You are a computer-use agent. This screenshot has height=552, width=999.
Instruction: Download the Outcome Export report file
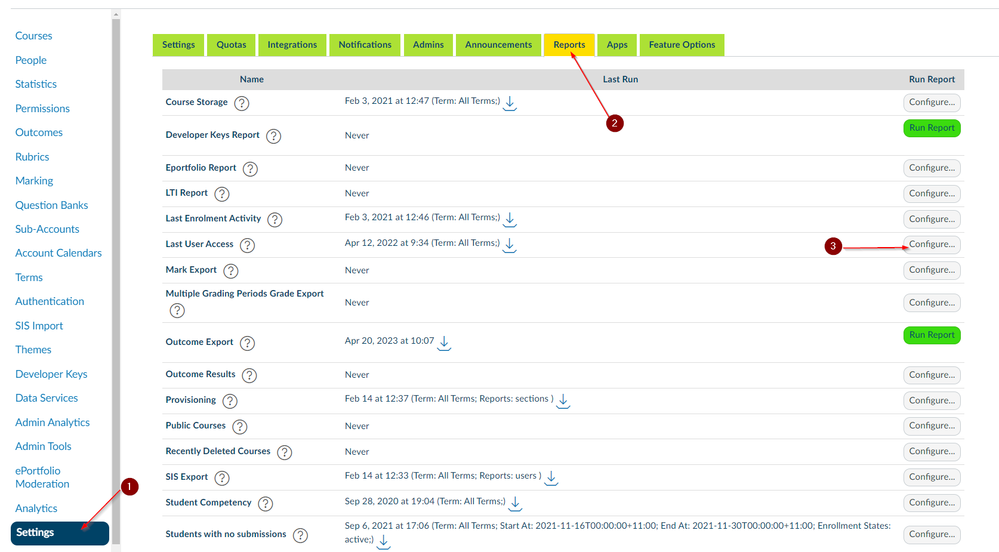click(444, 342)
